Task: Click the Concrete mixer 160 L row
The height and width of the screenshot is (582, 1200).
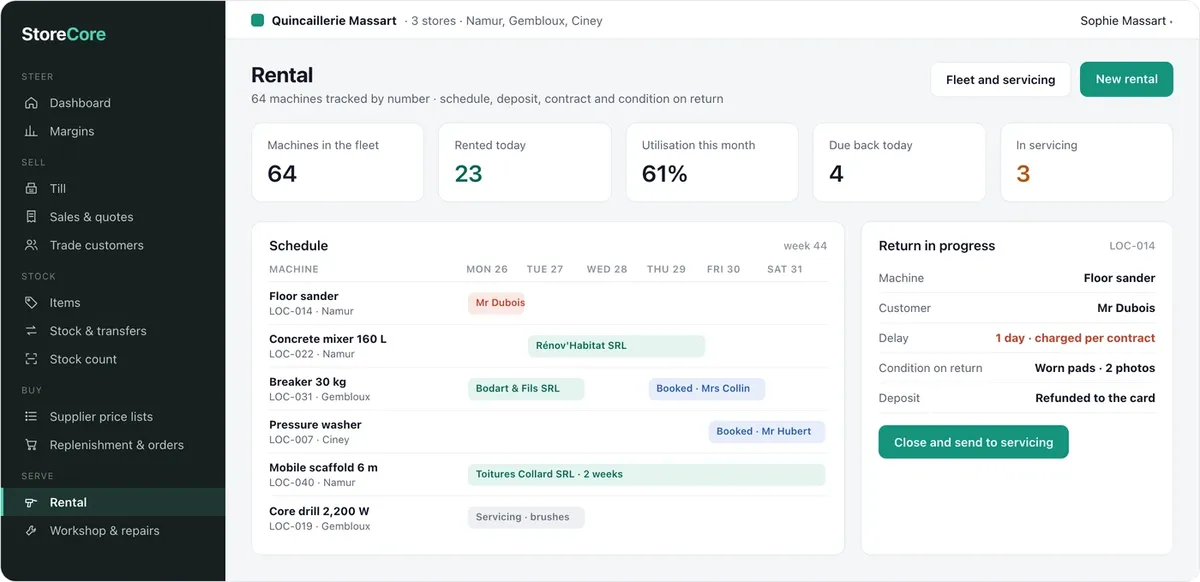Action: pyautogui.click(x=548, y=346)
